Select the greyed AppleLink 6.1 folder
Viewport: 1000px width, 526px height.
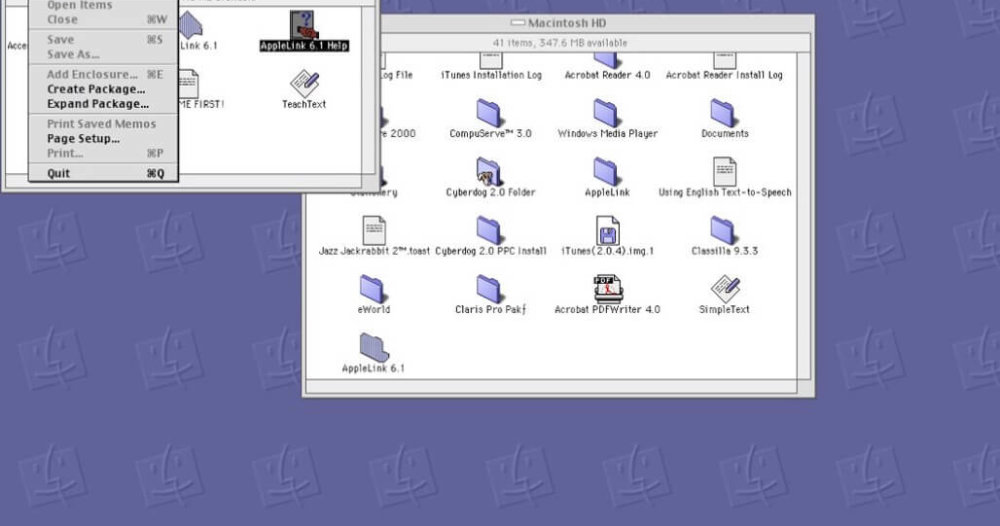[x=373, y=348]
